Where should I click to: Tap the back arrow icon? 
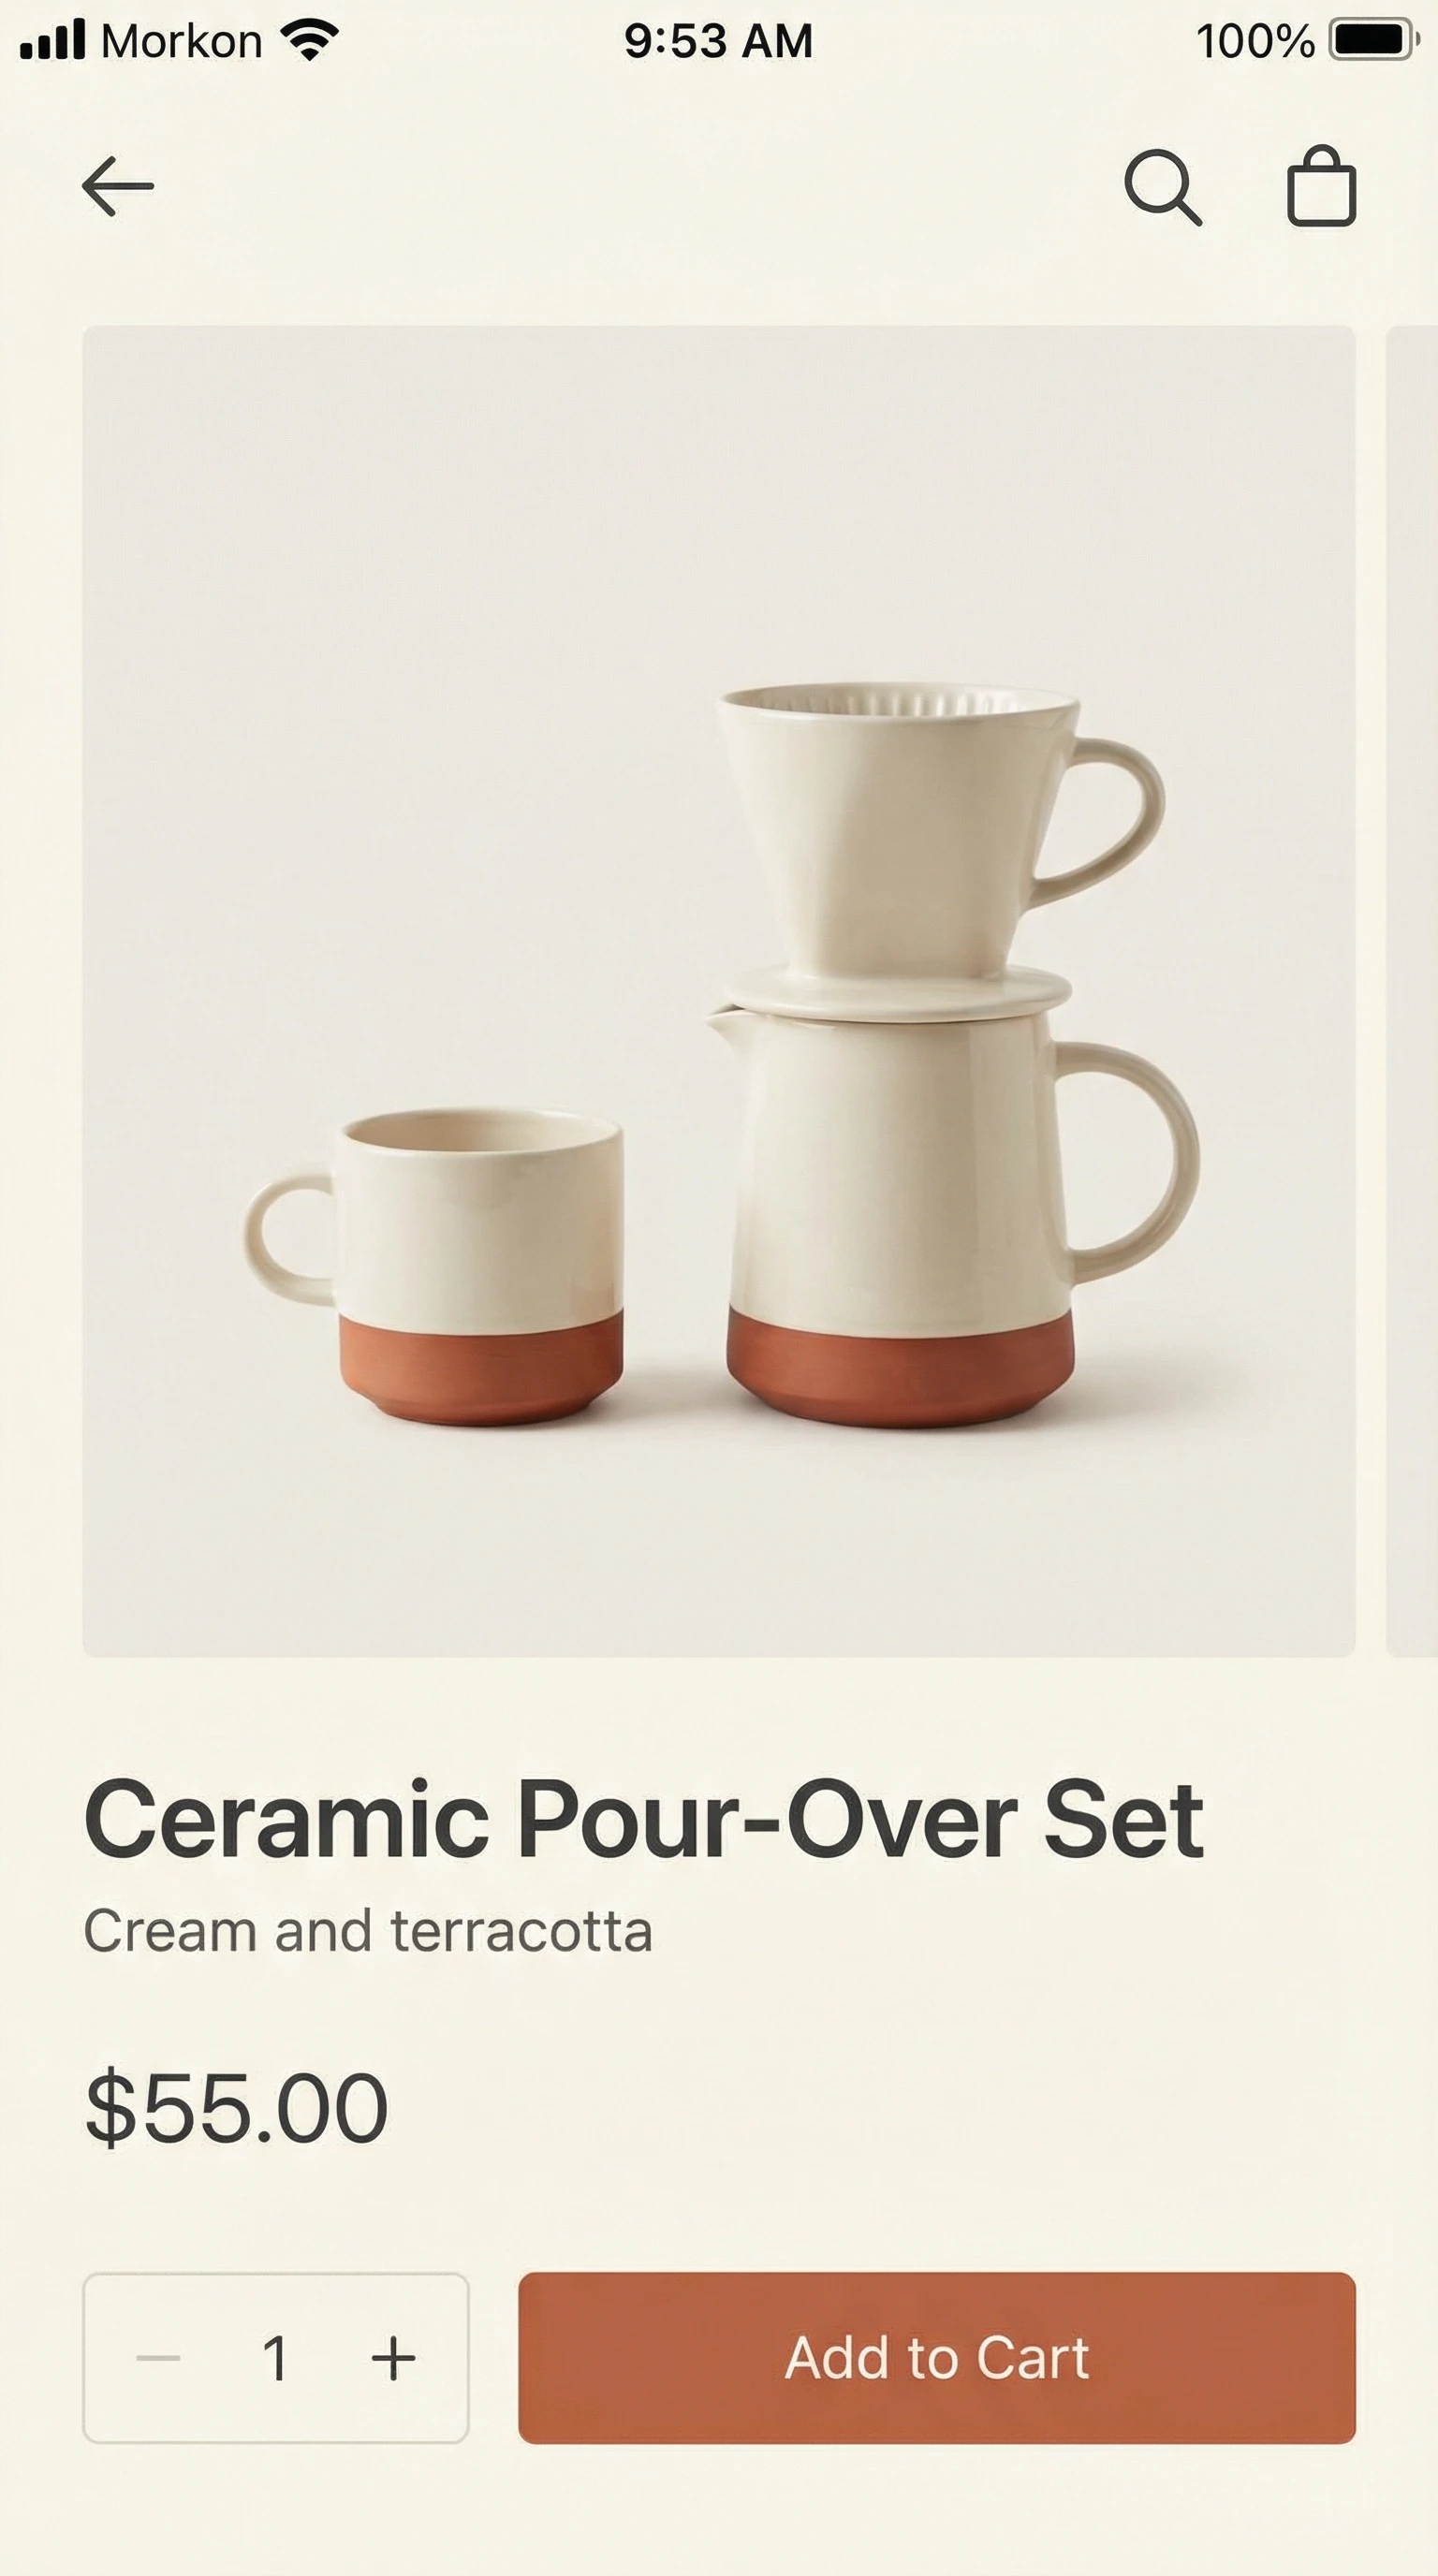[118, 186]
